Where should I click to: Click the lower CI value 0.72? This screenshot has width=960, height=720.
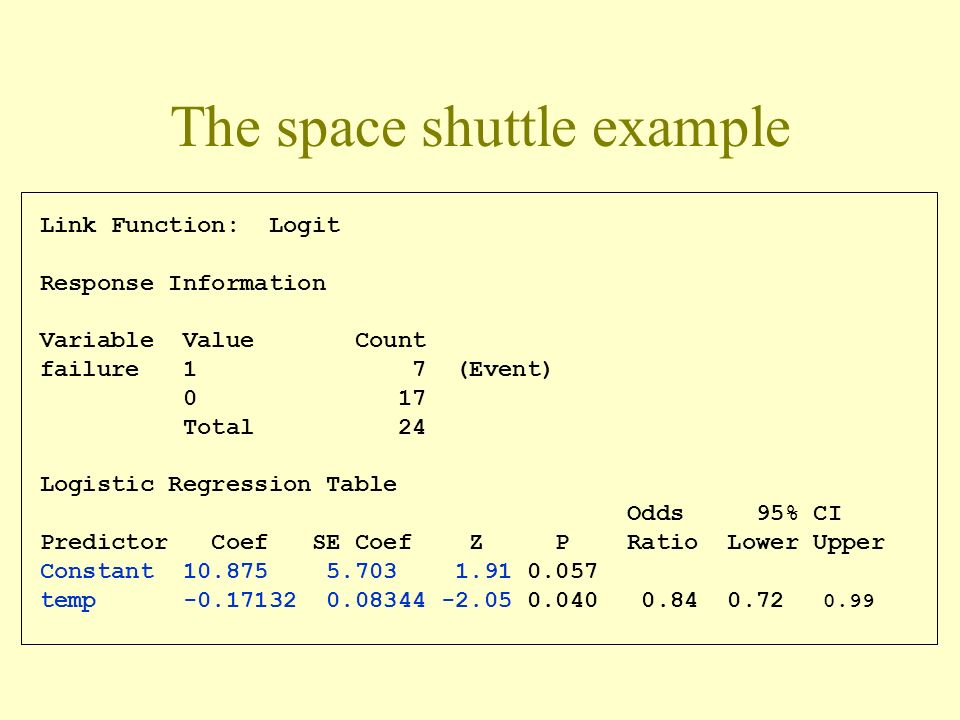[x=756, y=600]
